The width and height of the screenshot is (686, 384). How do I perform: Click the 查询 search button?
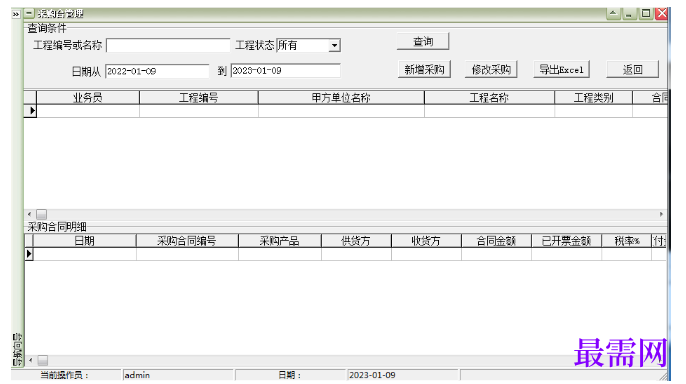tap(423, 42)
